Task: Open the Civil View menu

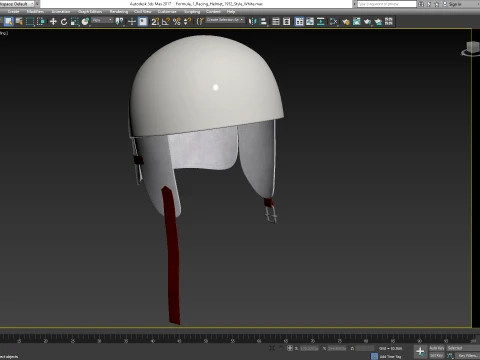Action: [x=142, y=11]
